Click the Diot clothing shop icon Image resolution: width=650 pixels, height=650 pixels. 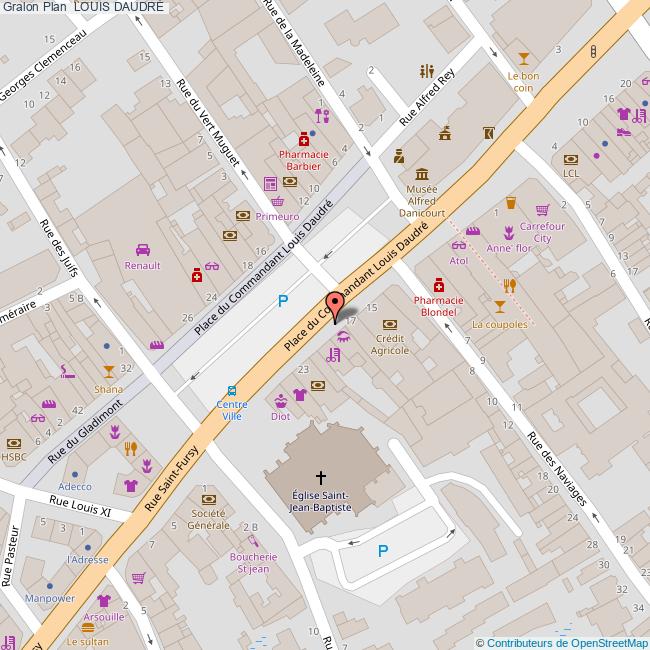(281, 401)
